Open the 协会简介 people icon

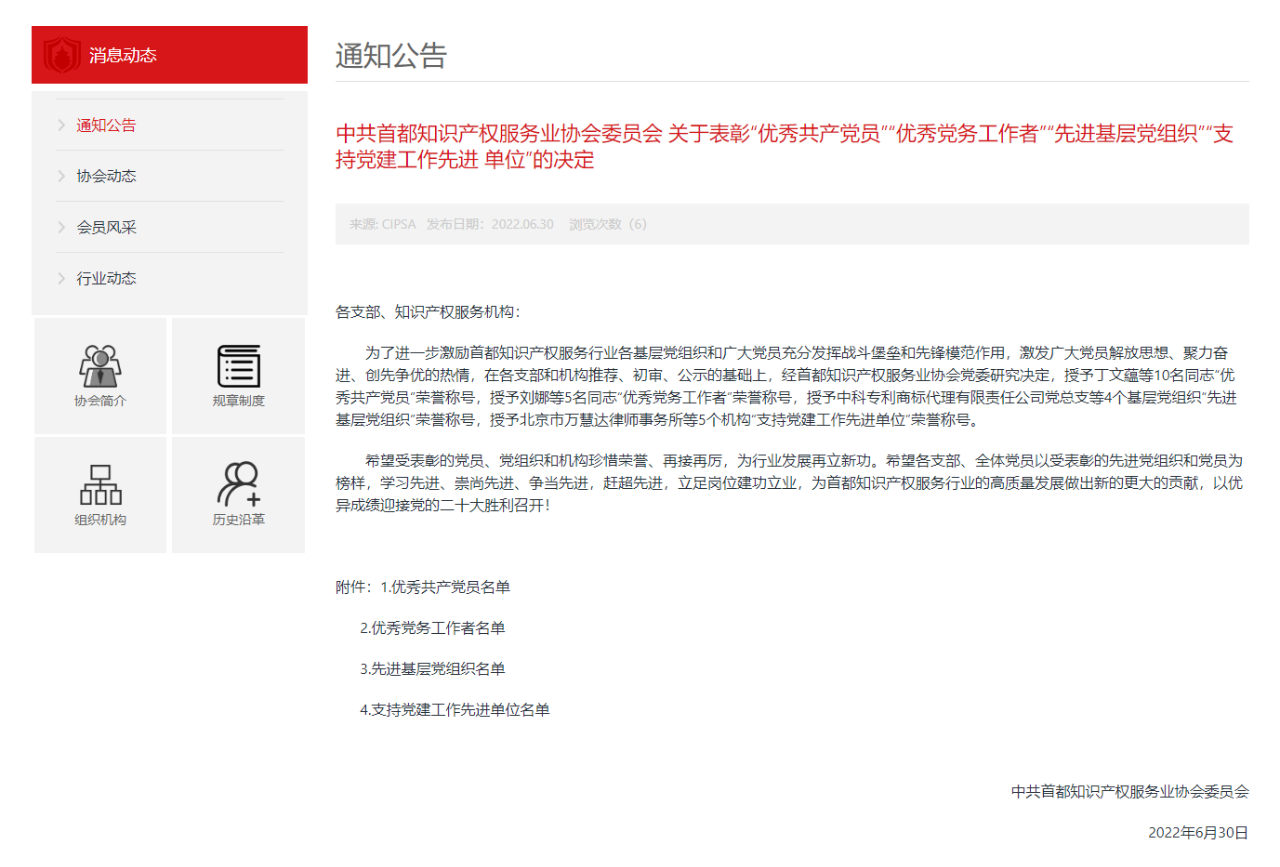100,366
